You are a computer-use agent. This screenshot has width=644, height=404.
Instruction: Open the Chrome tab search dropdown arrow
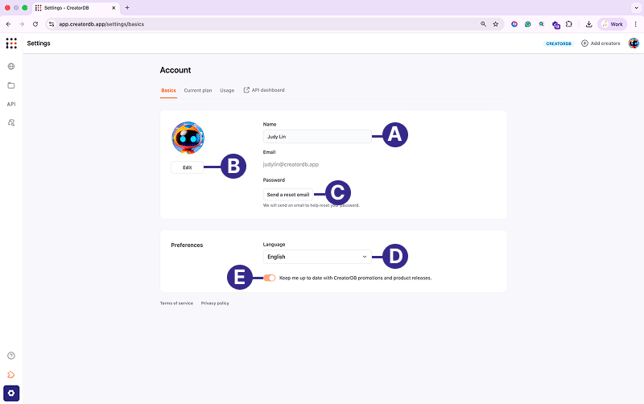636,7
